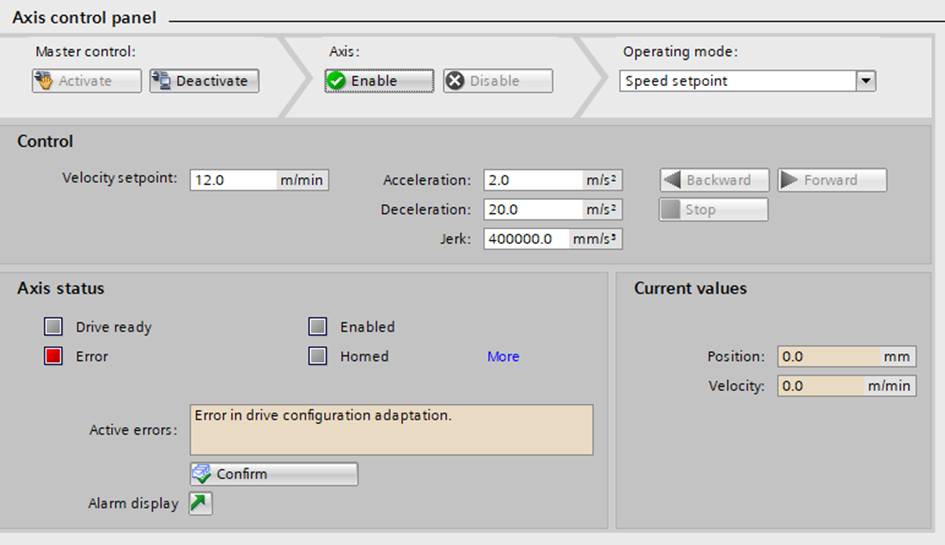Click the red Error status indicator

pyautogui.click(x=53, y=356)
